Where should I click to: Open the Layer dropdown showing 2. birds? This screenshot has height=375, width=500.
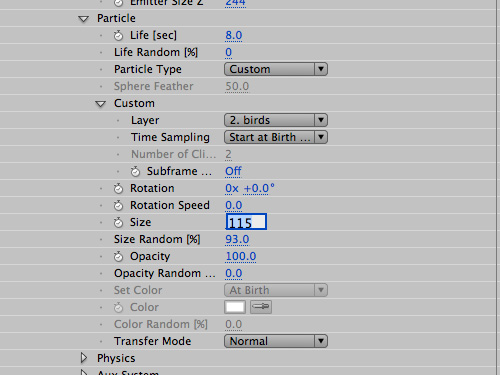pyautogui.click(x=276, y=120)
